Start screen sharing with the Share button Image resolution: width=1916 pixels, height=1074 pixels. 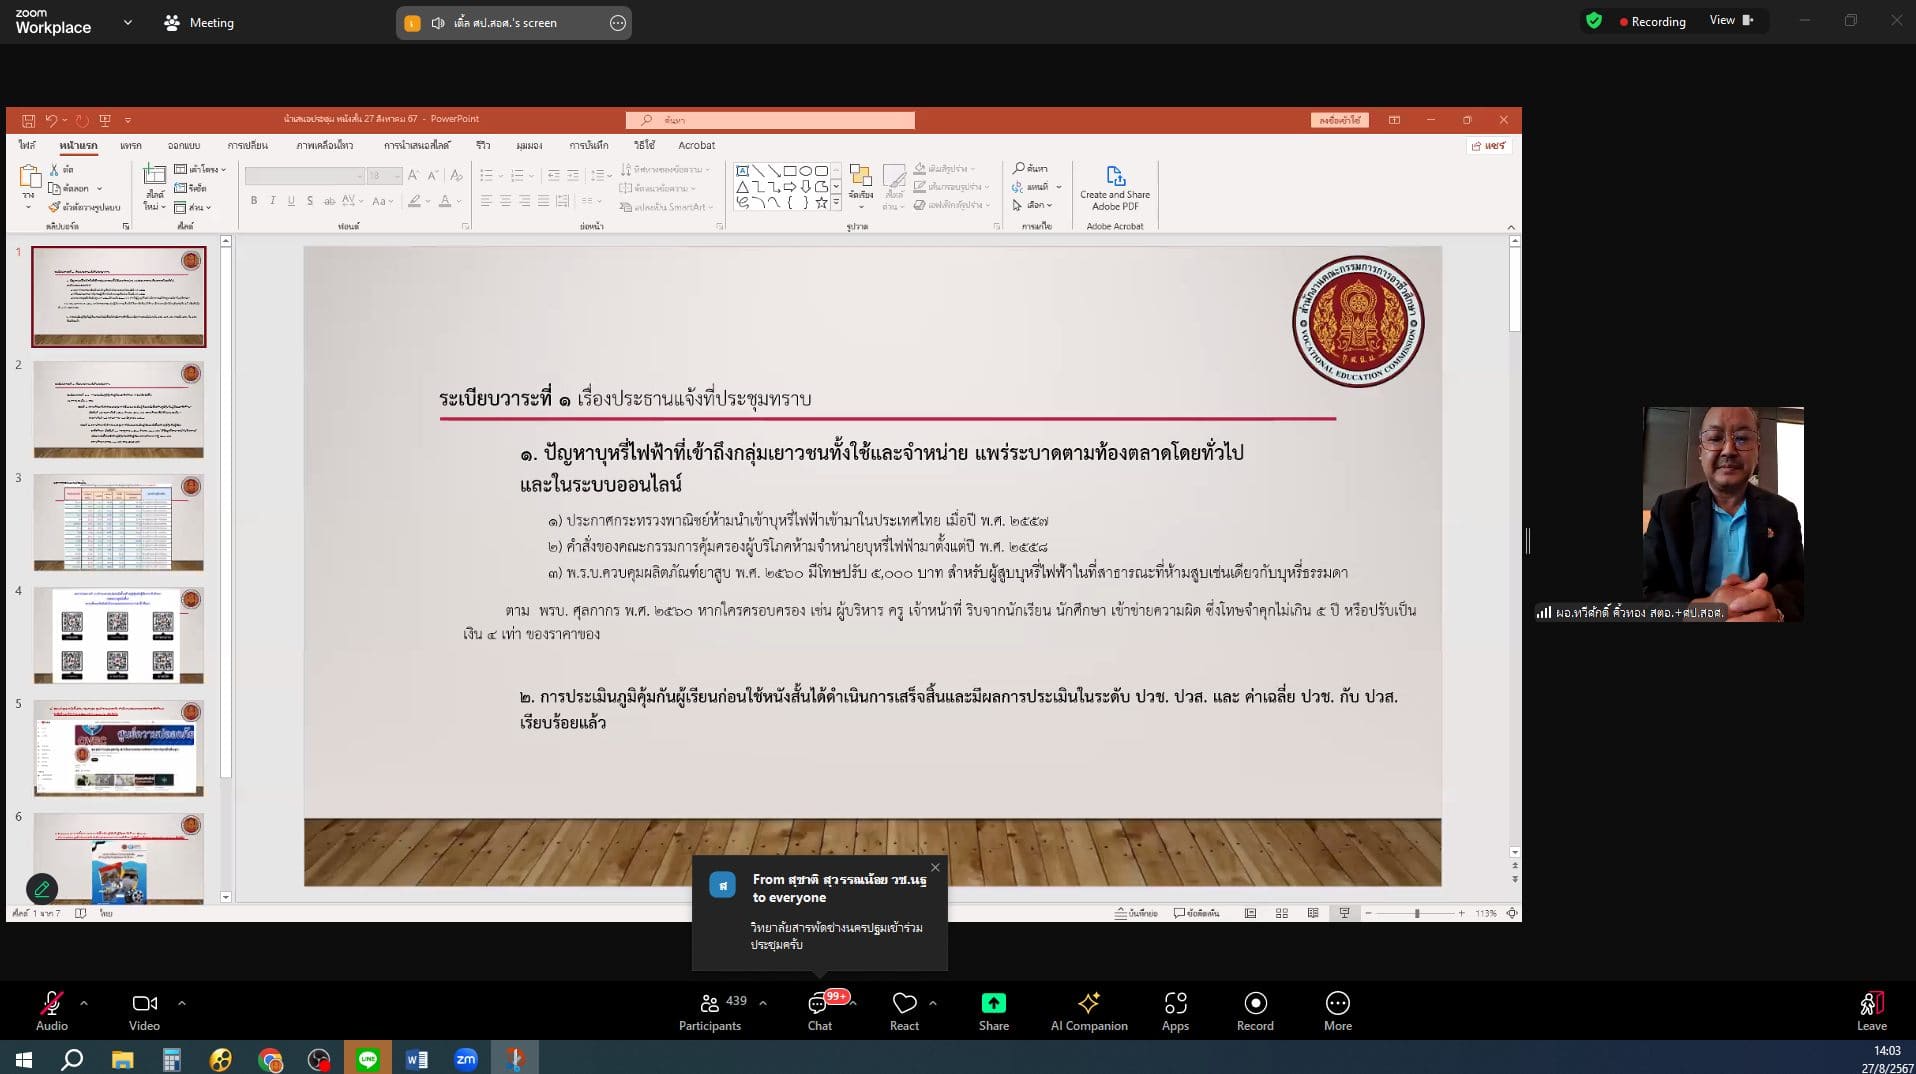[993, 1004]
